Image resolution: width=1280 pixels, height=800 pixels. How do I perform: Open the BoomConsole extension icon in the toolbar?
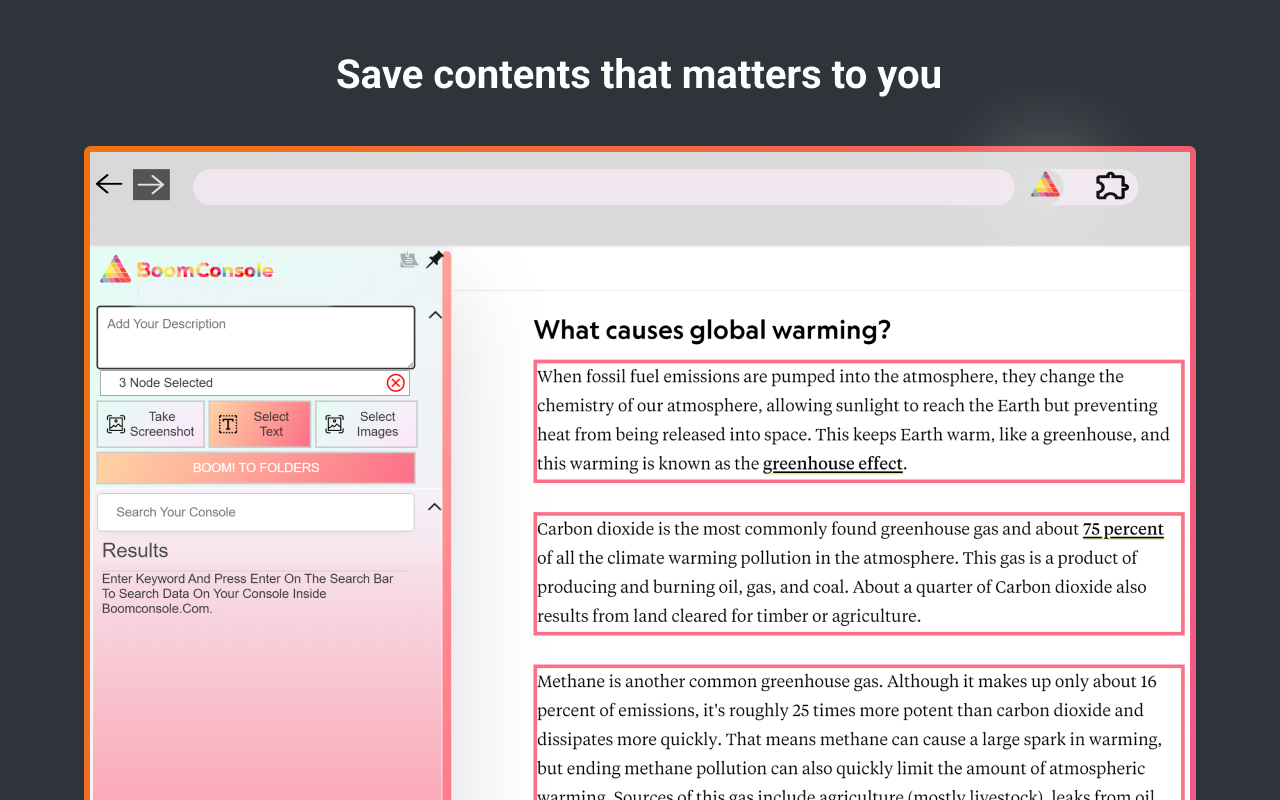(x=1045, y=185)
